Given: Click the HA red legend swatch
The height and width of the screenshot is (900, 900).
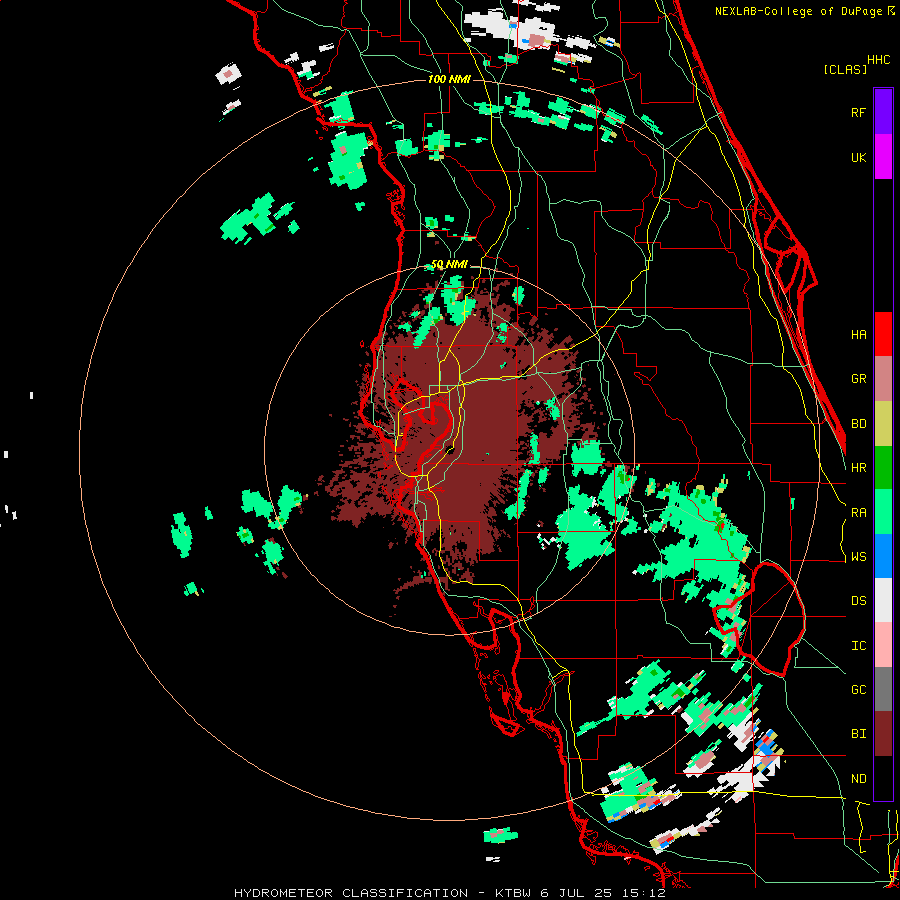Looking at the screenshot, I should click(x=883, y=334).
